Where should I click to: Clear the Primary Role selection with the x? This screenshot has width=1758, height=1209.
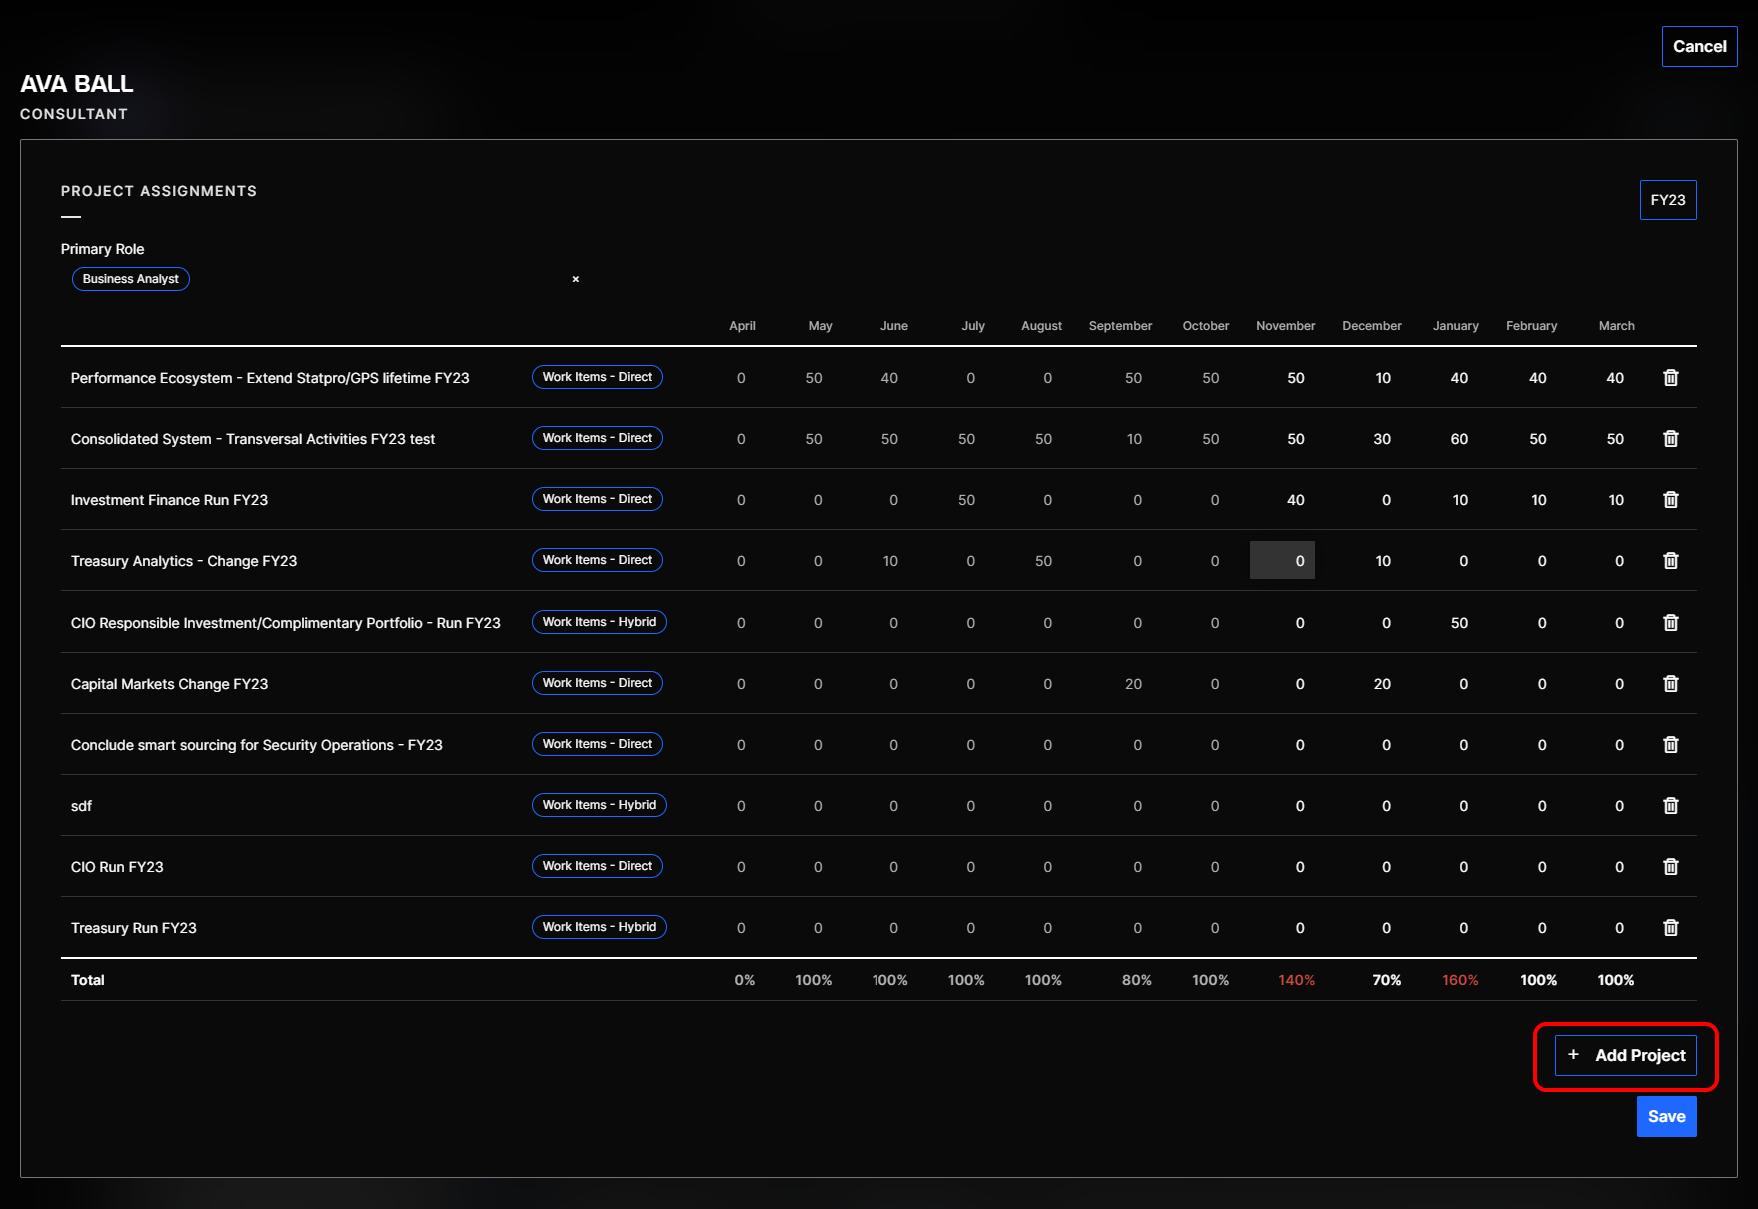pos(575,279)
